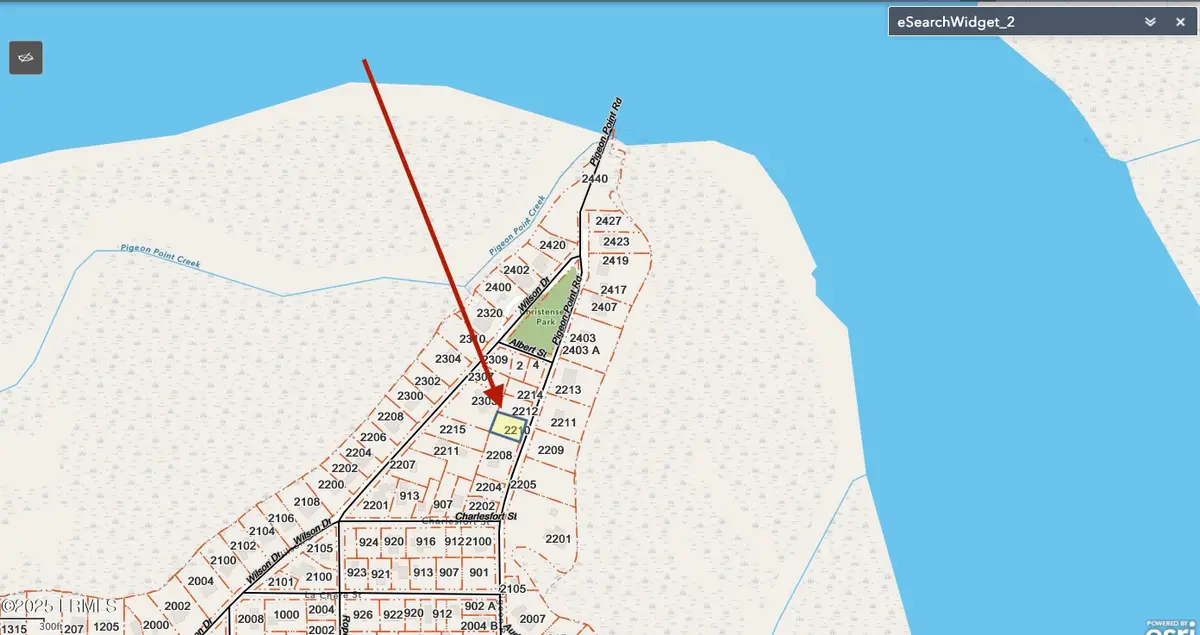Select the sketch/draw tool icon

click(25, 57)
